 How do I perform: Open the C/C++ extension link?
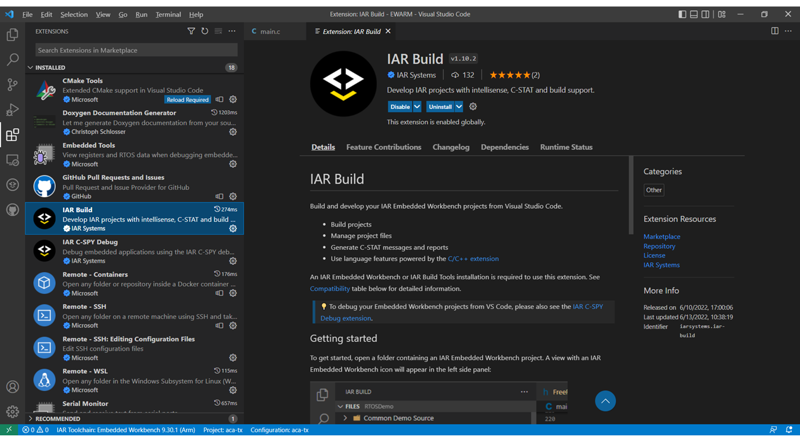pyautogui.click(x=473, y=259)
